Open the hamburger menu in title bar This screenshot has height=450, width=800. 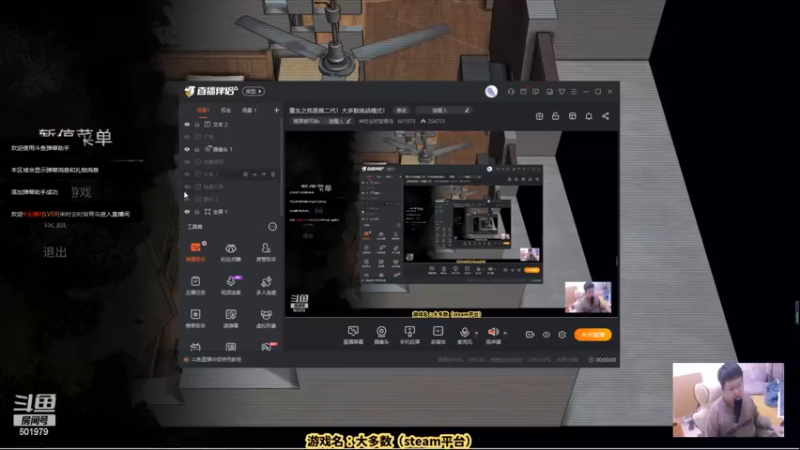[573, 91]
